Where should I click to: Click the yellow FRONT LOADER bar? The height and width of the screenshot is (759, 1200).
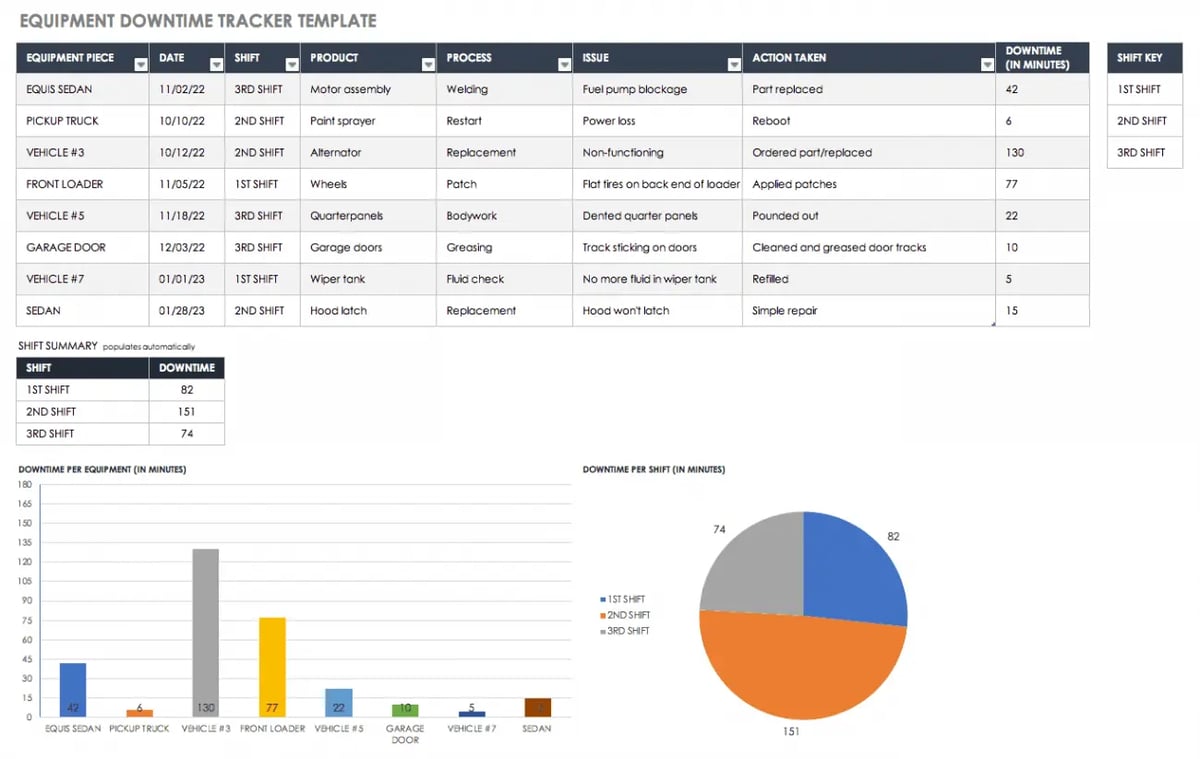coord(272,665)
